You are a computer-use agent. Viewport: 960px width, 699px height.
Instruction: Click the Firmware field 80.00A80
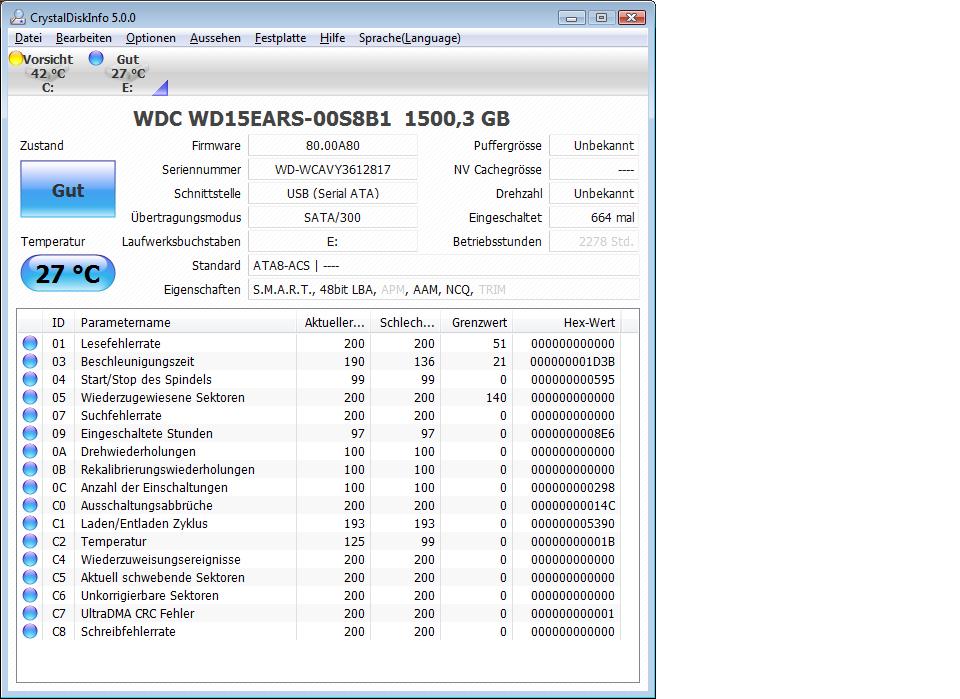pyautogui.click(x=332, y=146)
